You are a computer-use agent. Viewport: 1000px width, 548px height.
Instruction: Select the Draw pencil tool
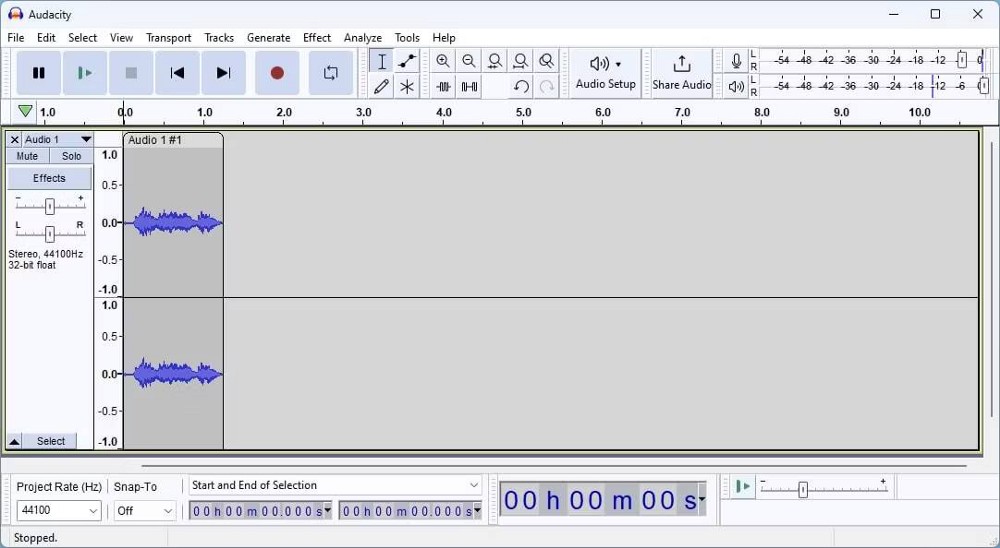tap(381, 87)
